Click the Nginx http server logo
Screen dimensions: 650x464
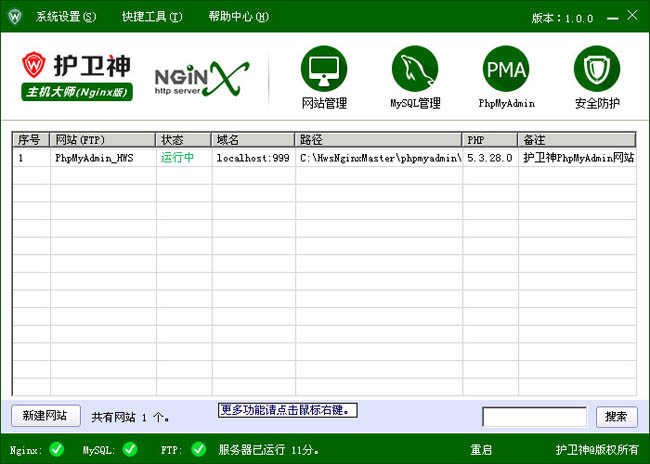tap(202, 79)
